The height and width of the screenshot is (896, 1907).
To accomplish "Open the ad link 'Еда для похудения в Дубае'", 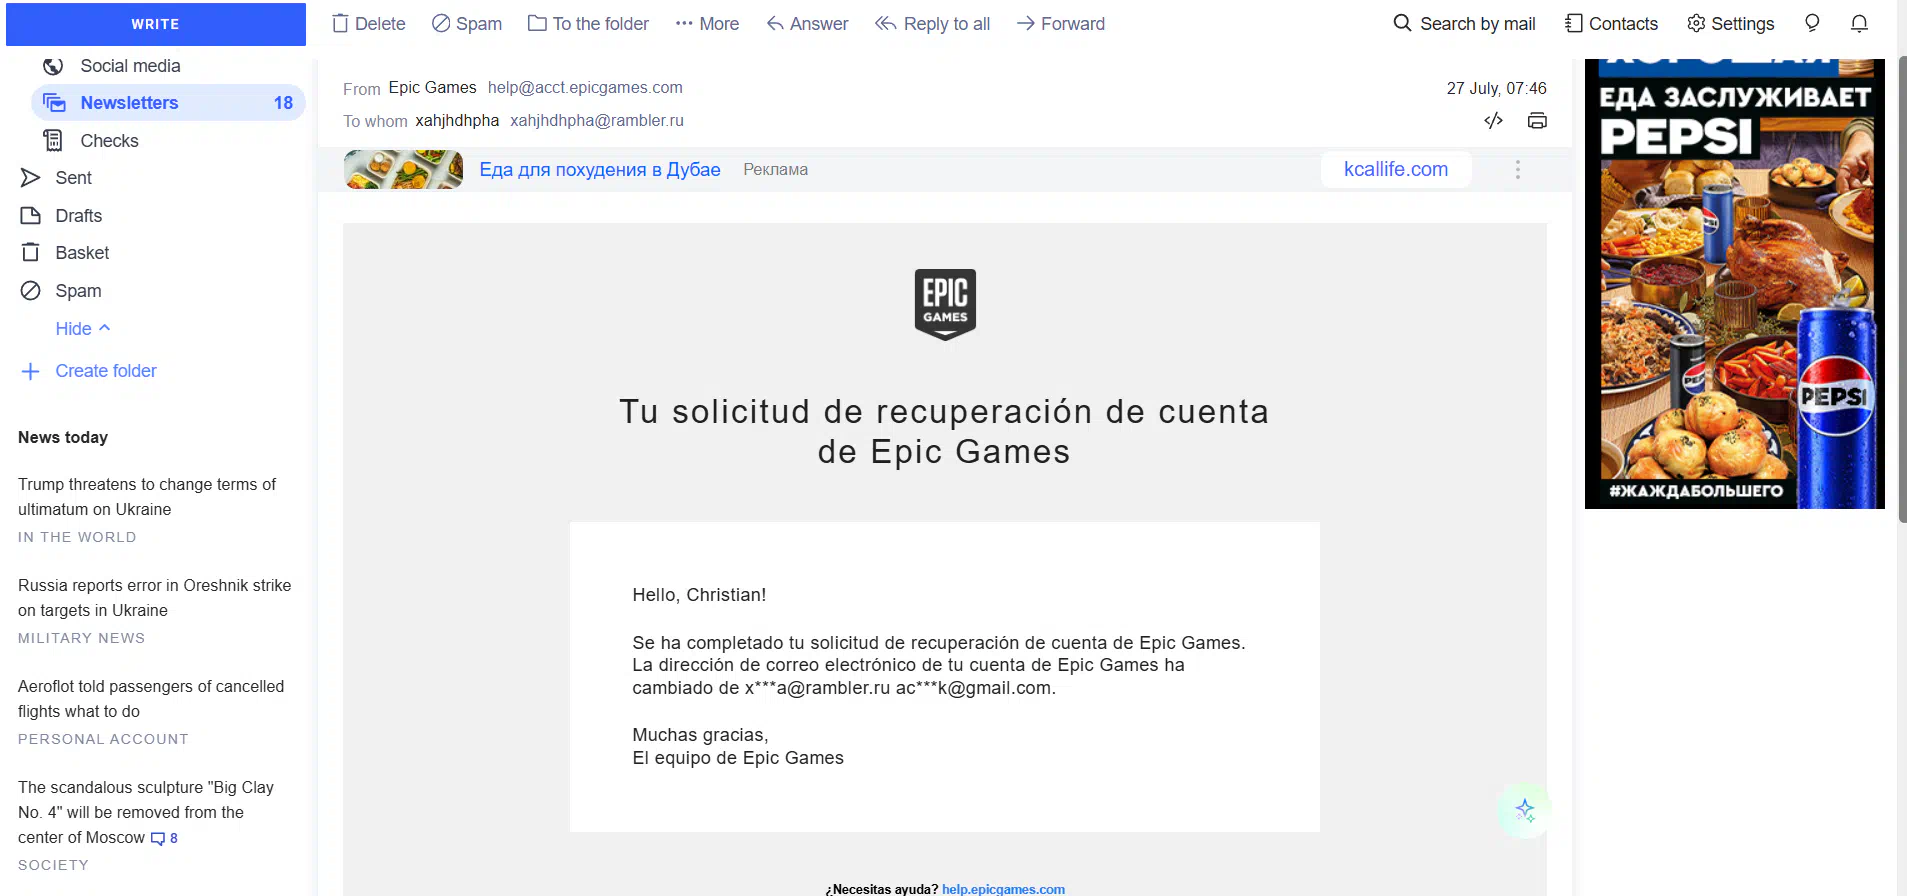I will pyautogui.click(x=600, y=169).
